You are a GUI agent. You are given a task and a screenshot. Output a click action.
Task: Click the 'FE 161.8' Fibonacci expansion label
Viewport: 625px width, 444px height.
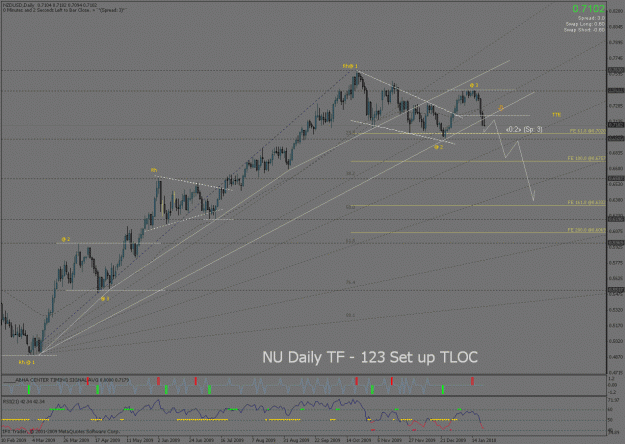[x=587, y=203]
